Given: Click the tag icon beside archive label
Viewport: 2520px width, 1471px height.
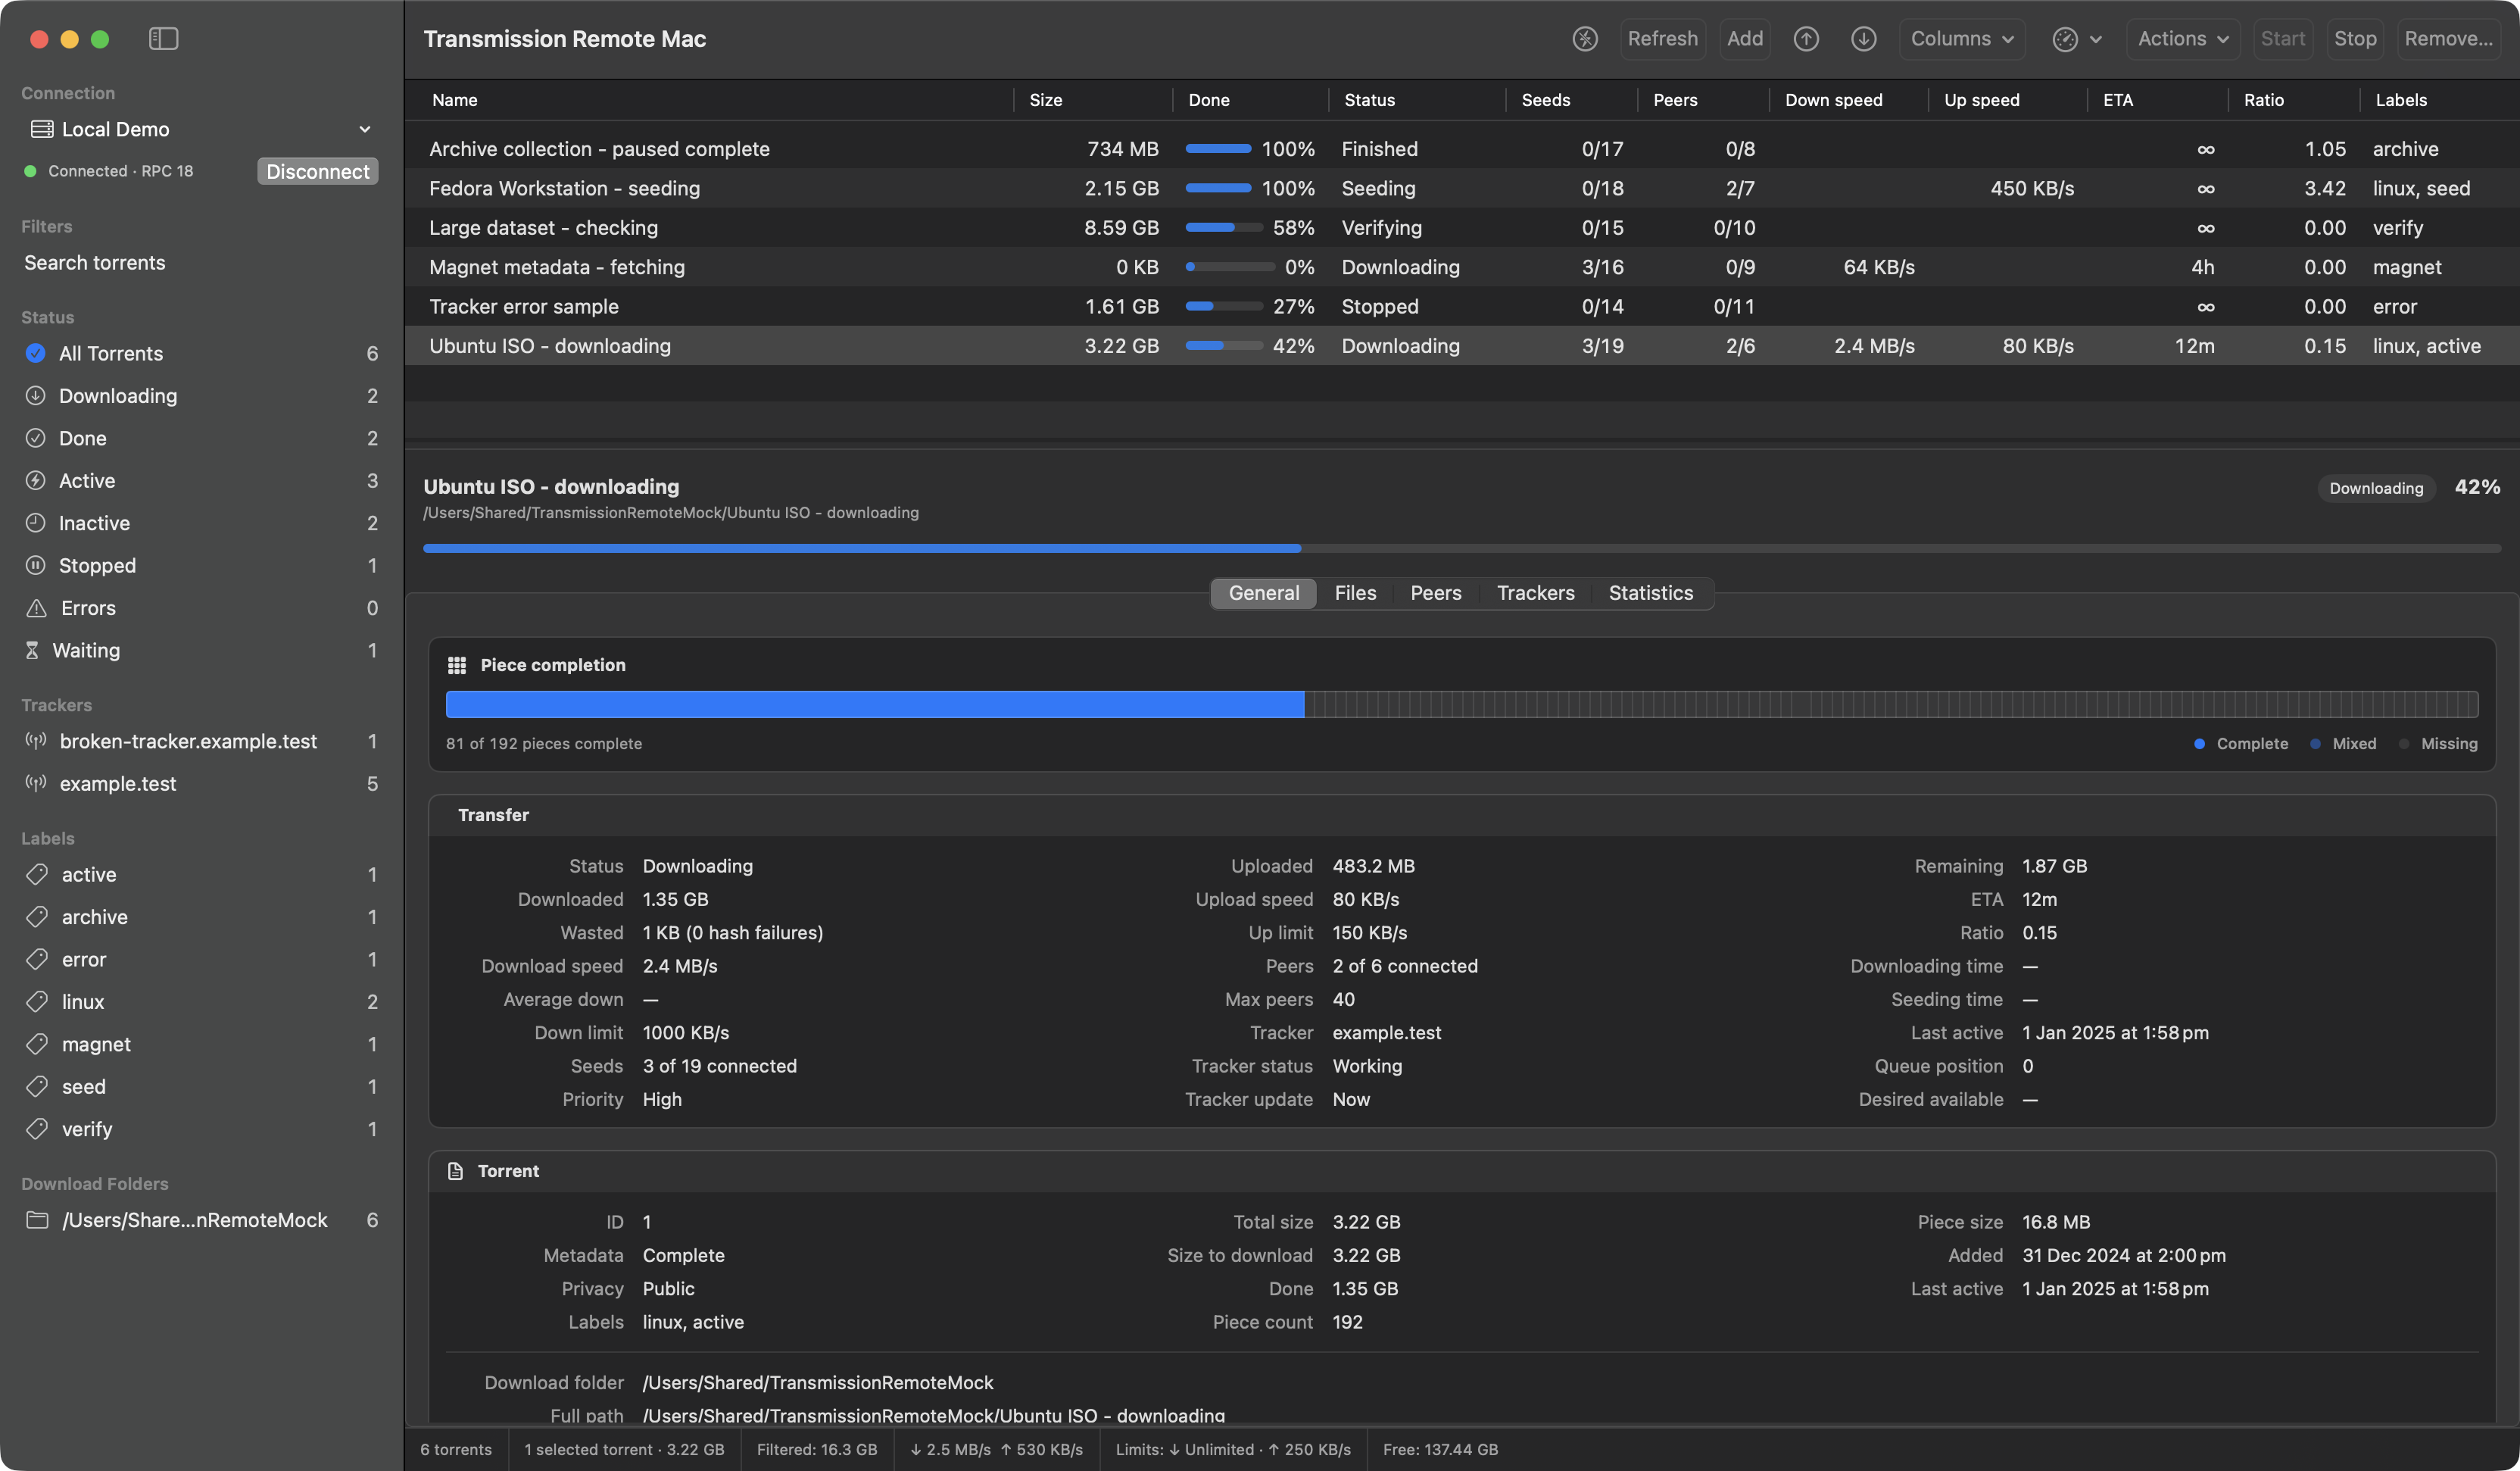Looking at the screenshot, I should point(37,917).
